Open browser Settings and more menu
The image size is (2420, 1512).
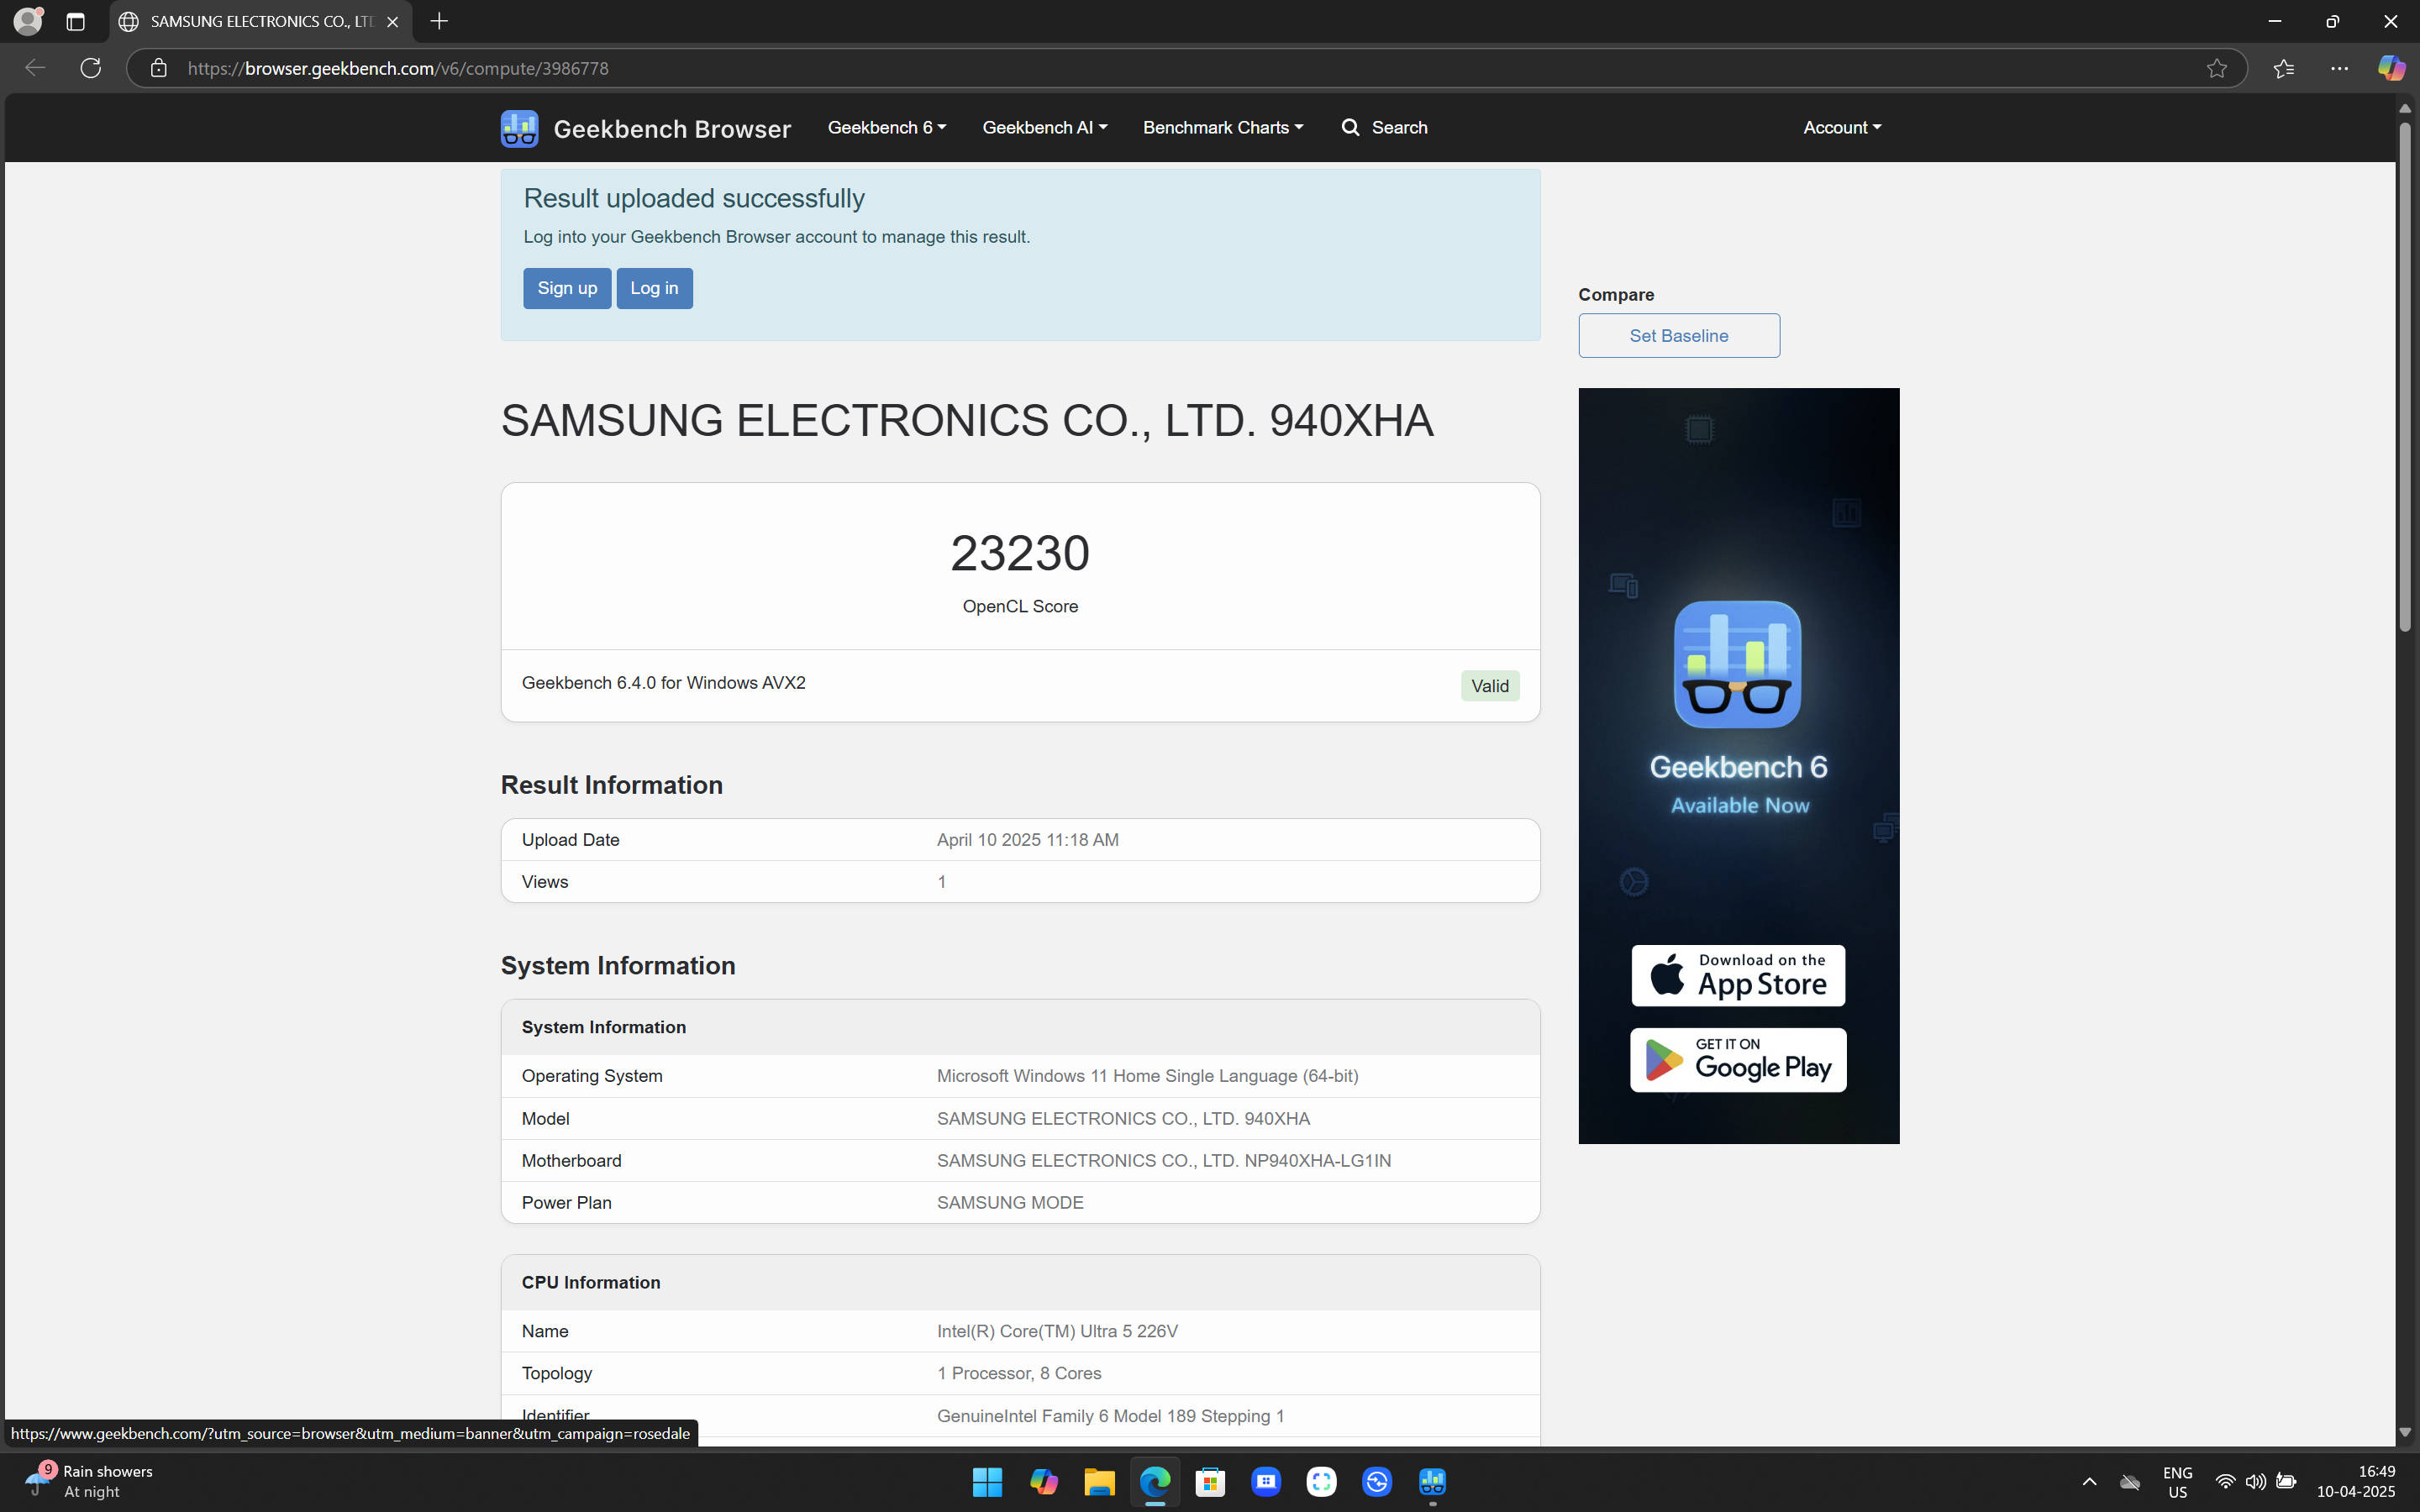coord(2339,68)
